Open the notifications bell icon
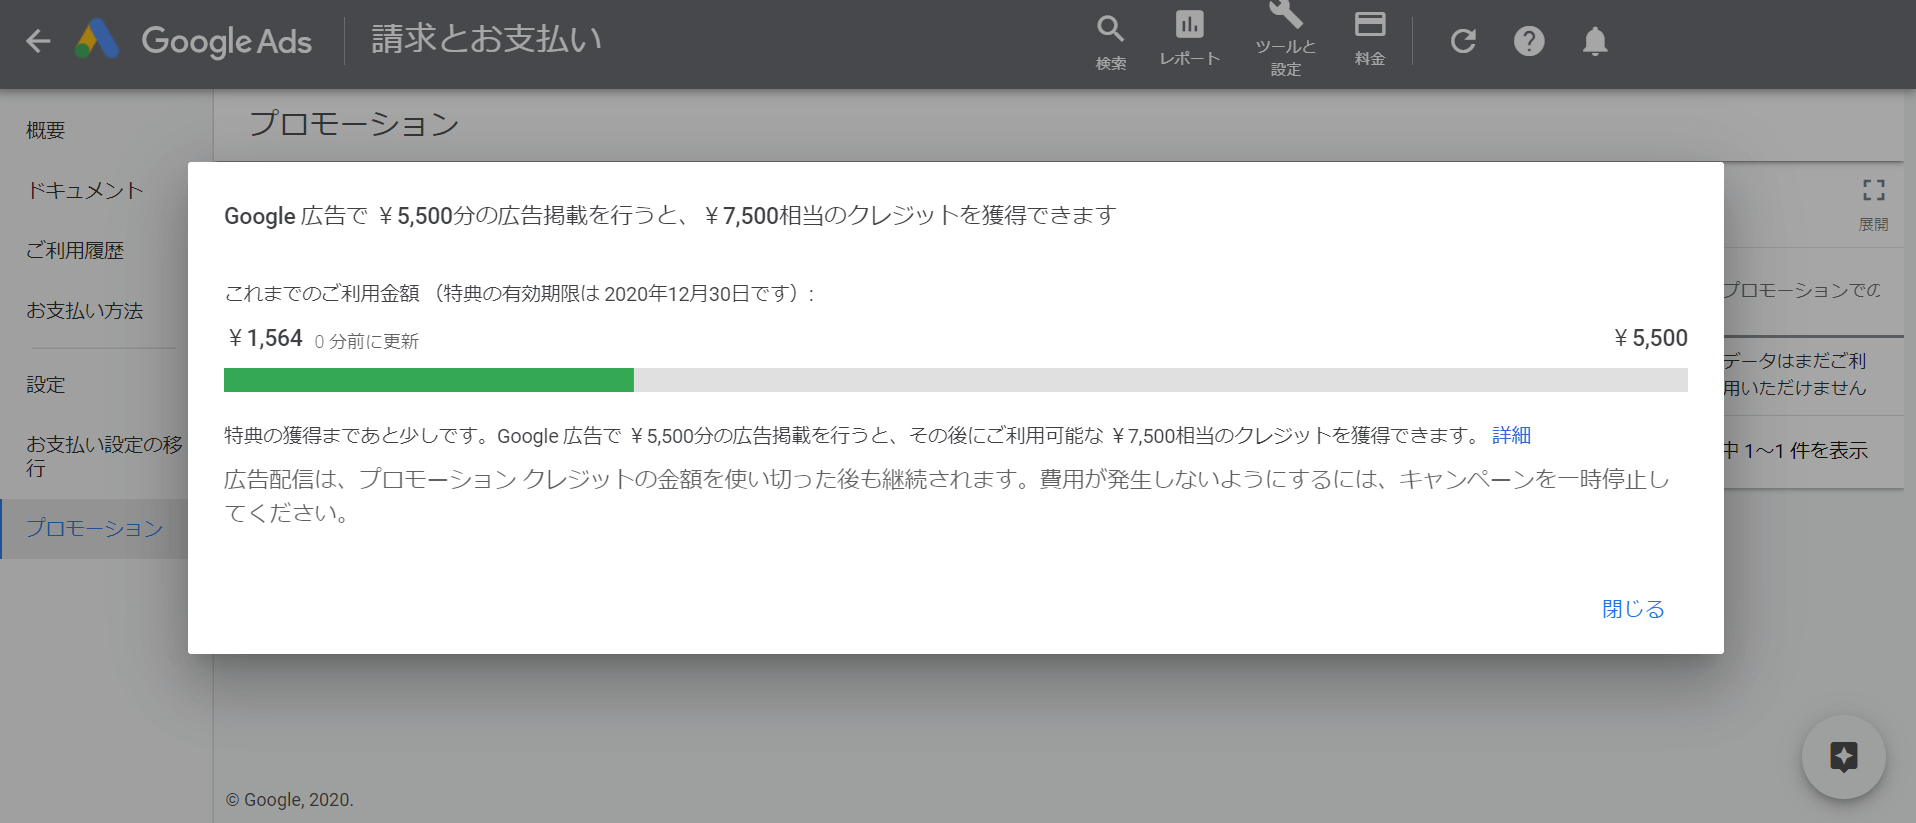The width and height of the screenshot is (1916, 823). point(1595,41)
